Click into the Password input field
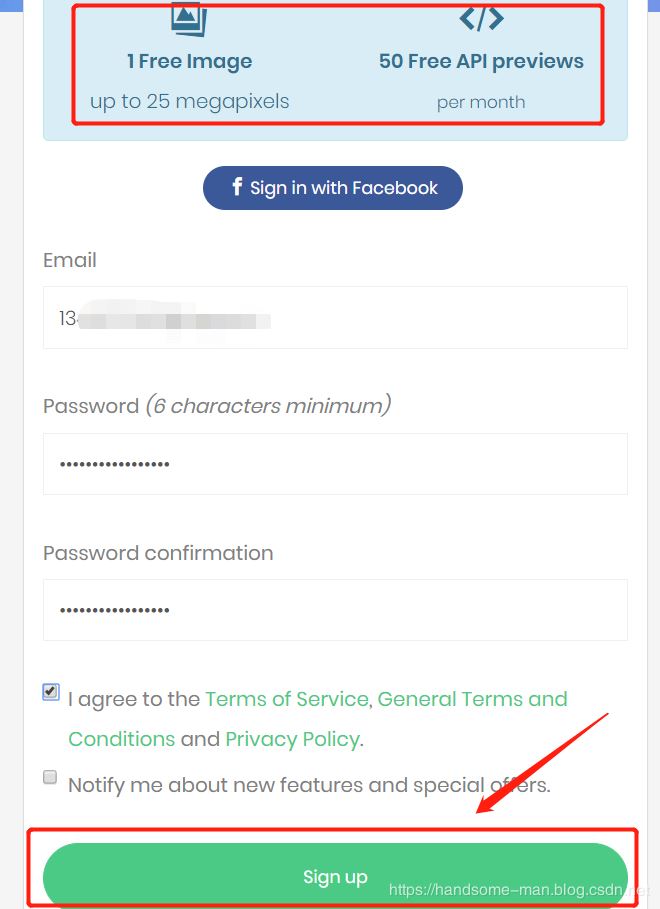 (x=335, y=464)
